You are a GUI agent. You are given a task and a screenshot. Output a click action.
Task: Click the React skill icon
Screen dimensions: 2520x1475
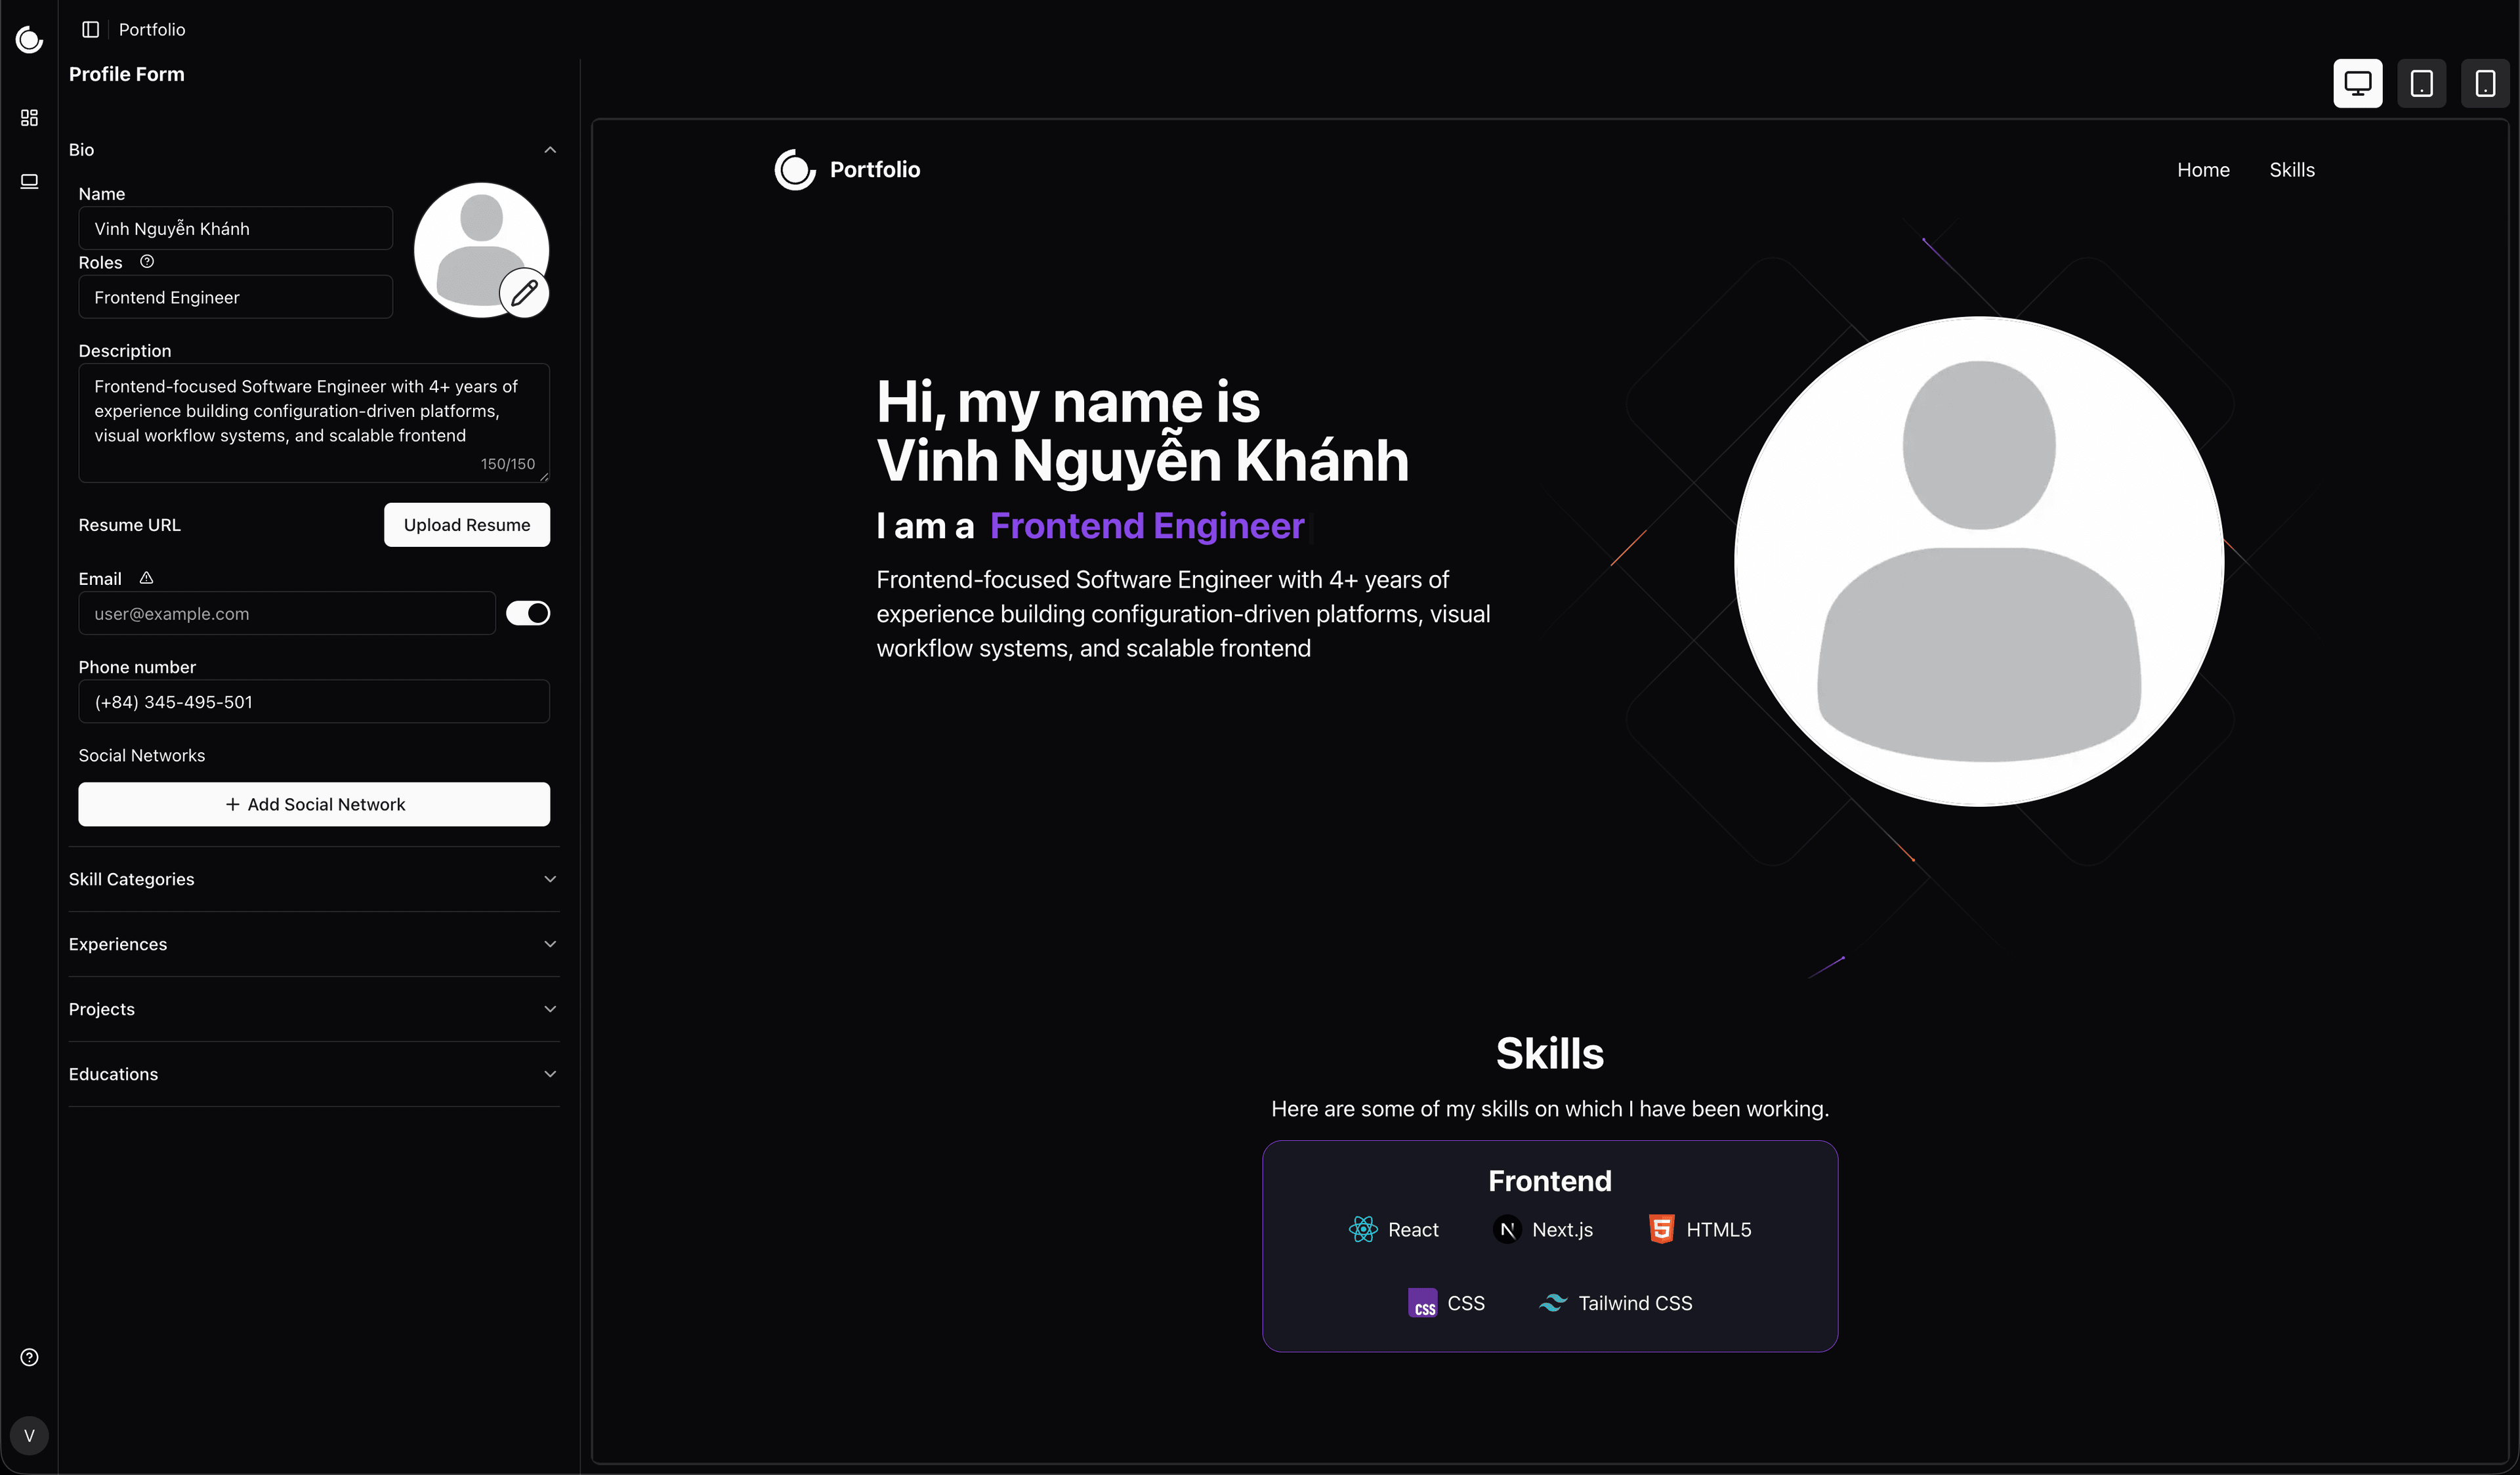1363,1229
